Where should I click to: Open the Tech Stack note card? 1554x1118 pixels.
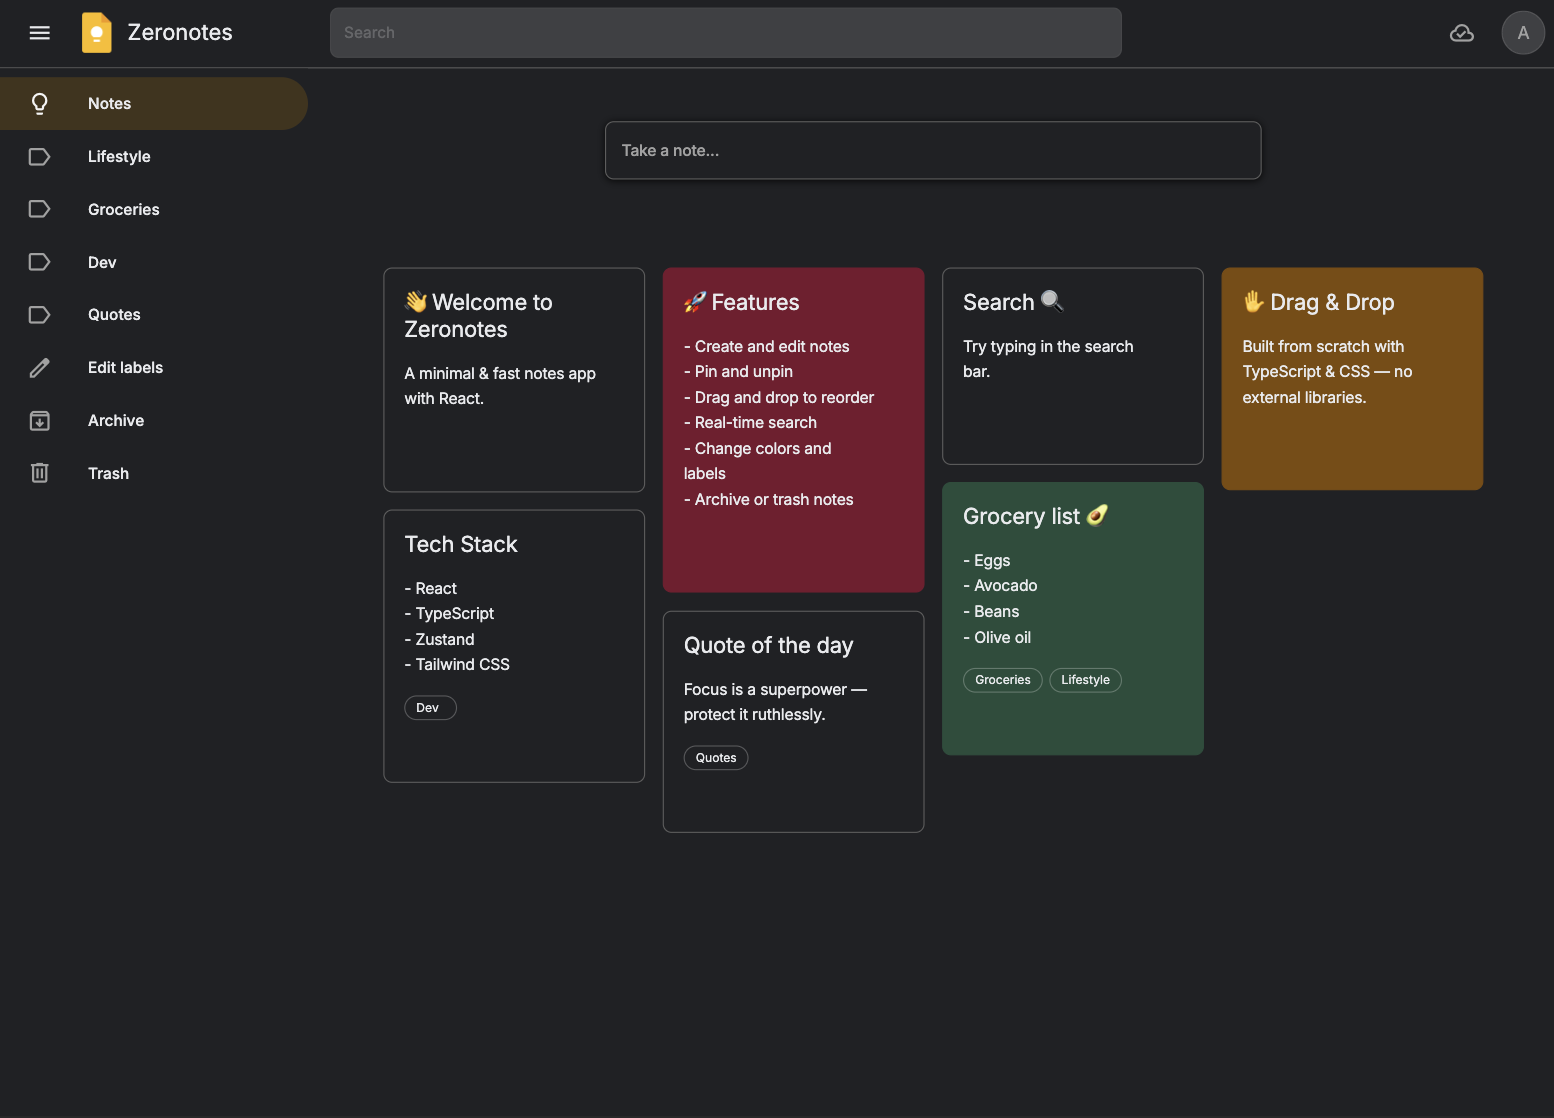pos(514,646)
